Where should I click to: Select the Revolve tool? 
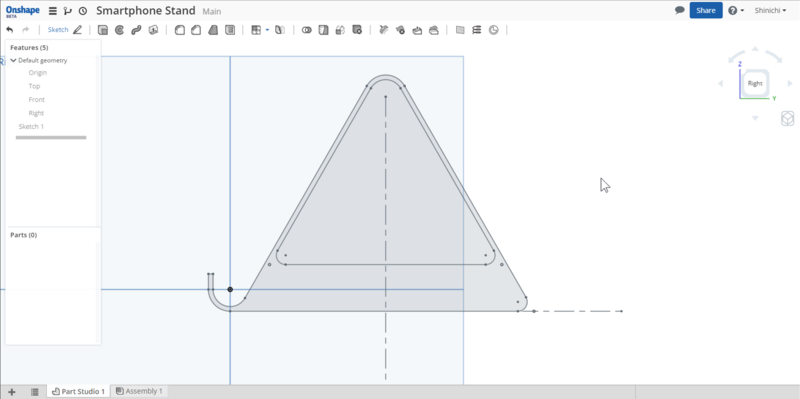point(119,30)
